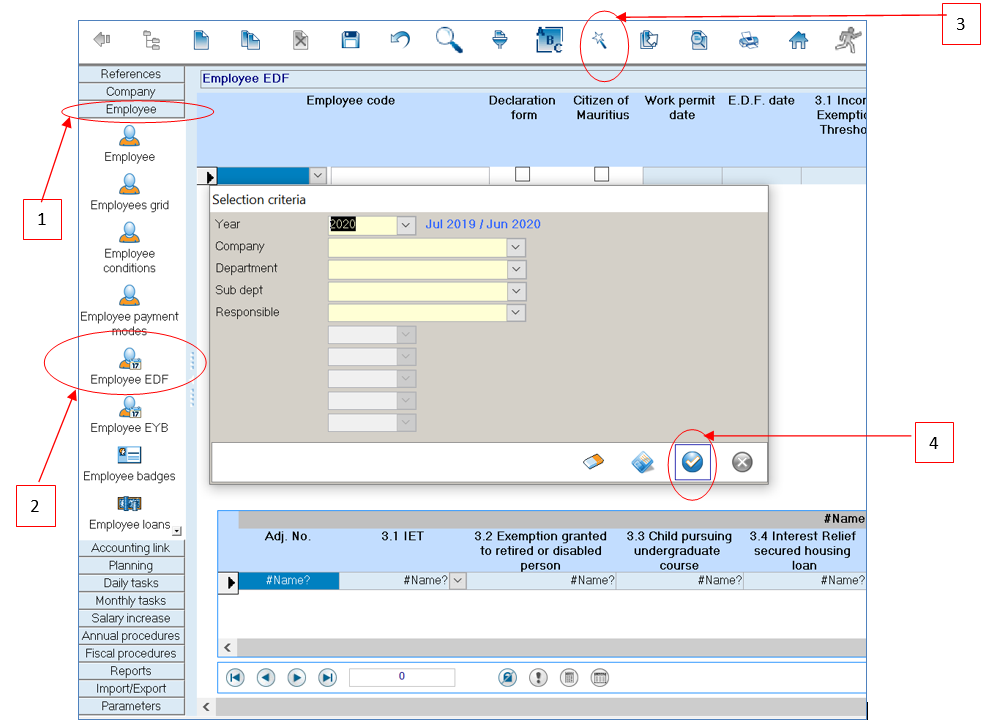Click the eraser icon in Selection criteria
Screen dimensions: 987x723
click(x=593, y=462)
